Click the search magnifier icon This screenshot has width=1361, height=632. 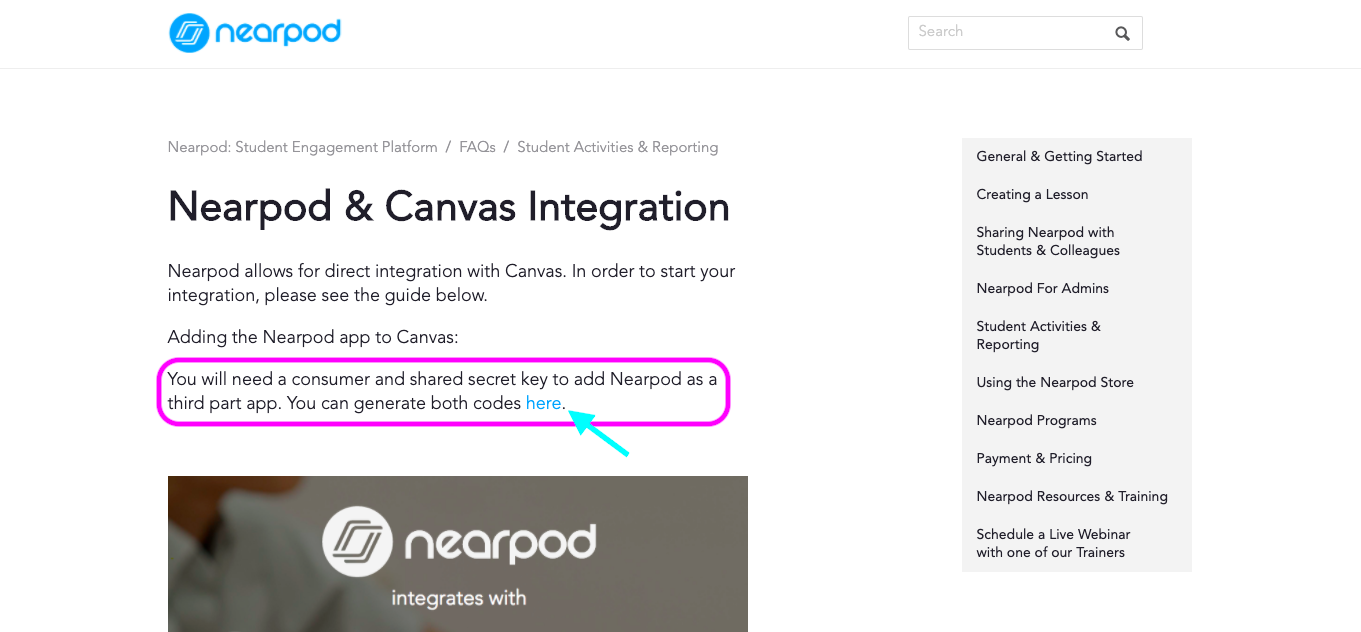click(1121, 33)
